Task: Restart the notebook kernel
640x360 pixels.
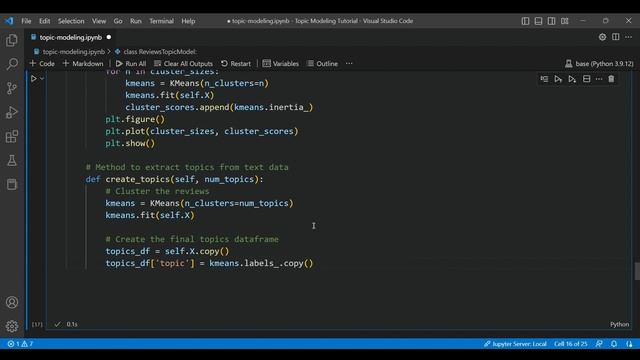Action: [236, 64]
